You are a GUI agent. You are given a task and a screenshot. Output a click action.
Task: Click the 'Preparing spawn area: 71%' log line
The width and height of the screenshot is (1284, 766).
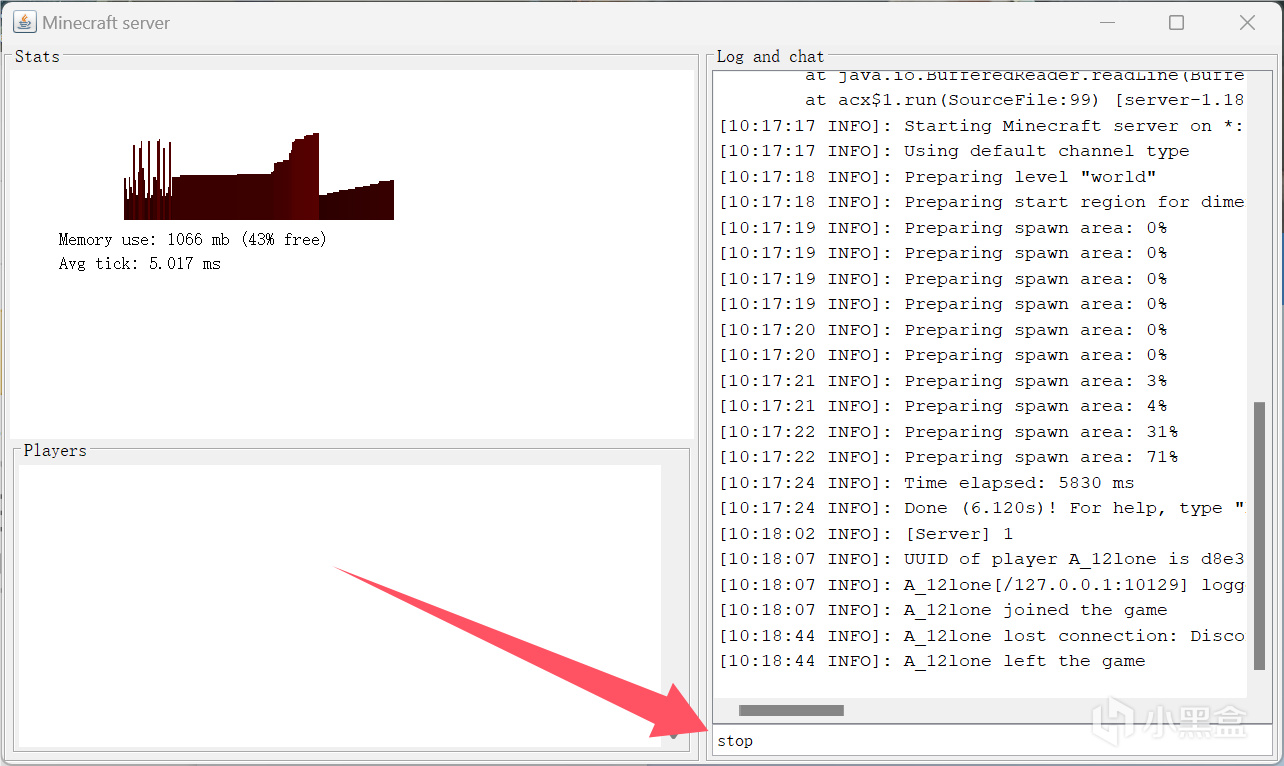click(x=949, y=457)
